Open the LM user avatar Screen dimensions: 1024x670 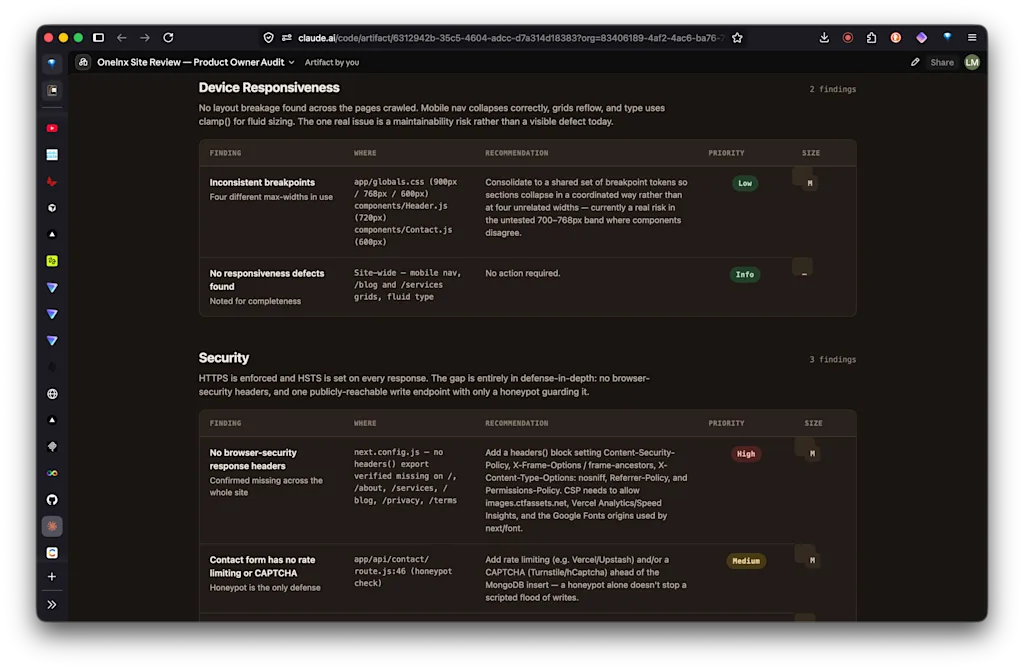coord(972,62)
